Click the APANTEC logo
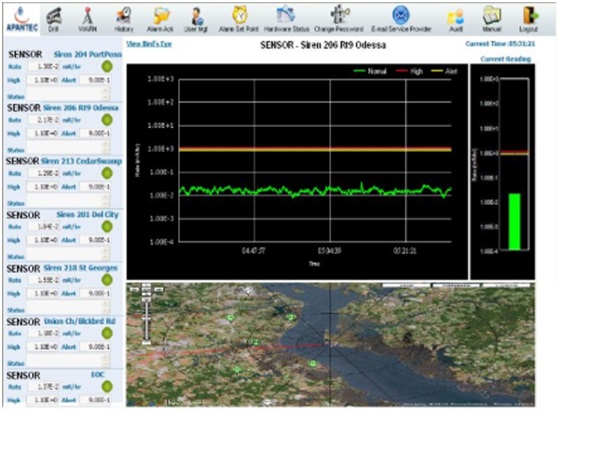Viewport: 600px width, 450px height. click(x=19, y=16)
